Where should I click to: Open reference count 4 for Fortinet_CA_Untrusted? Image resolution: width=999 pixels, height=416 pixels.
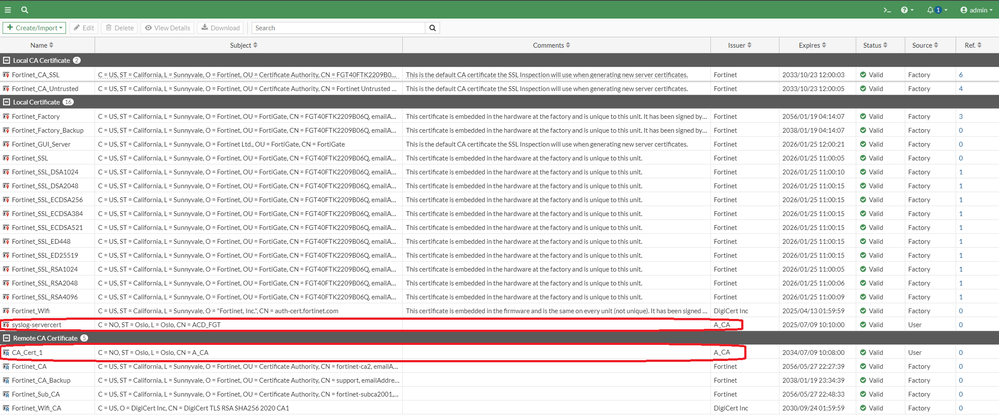961,89
